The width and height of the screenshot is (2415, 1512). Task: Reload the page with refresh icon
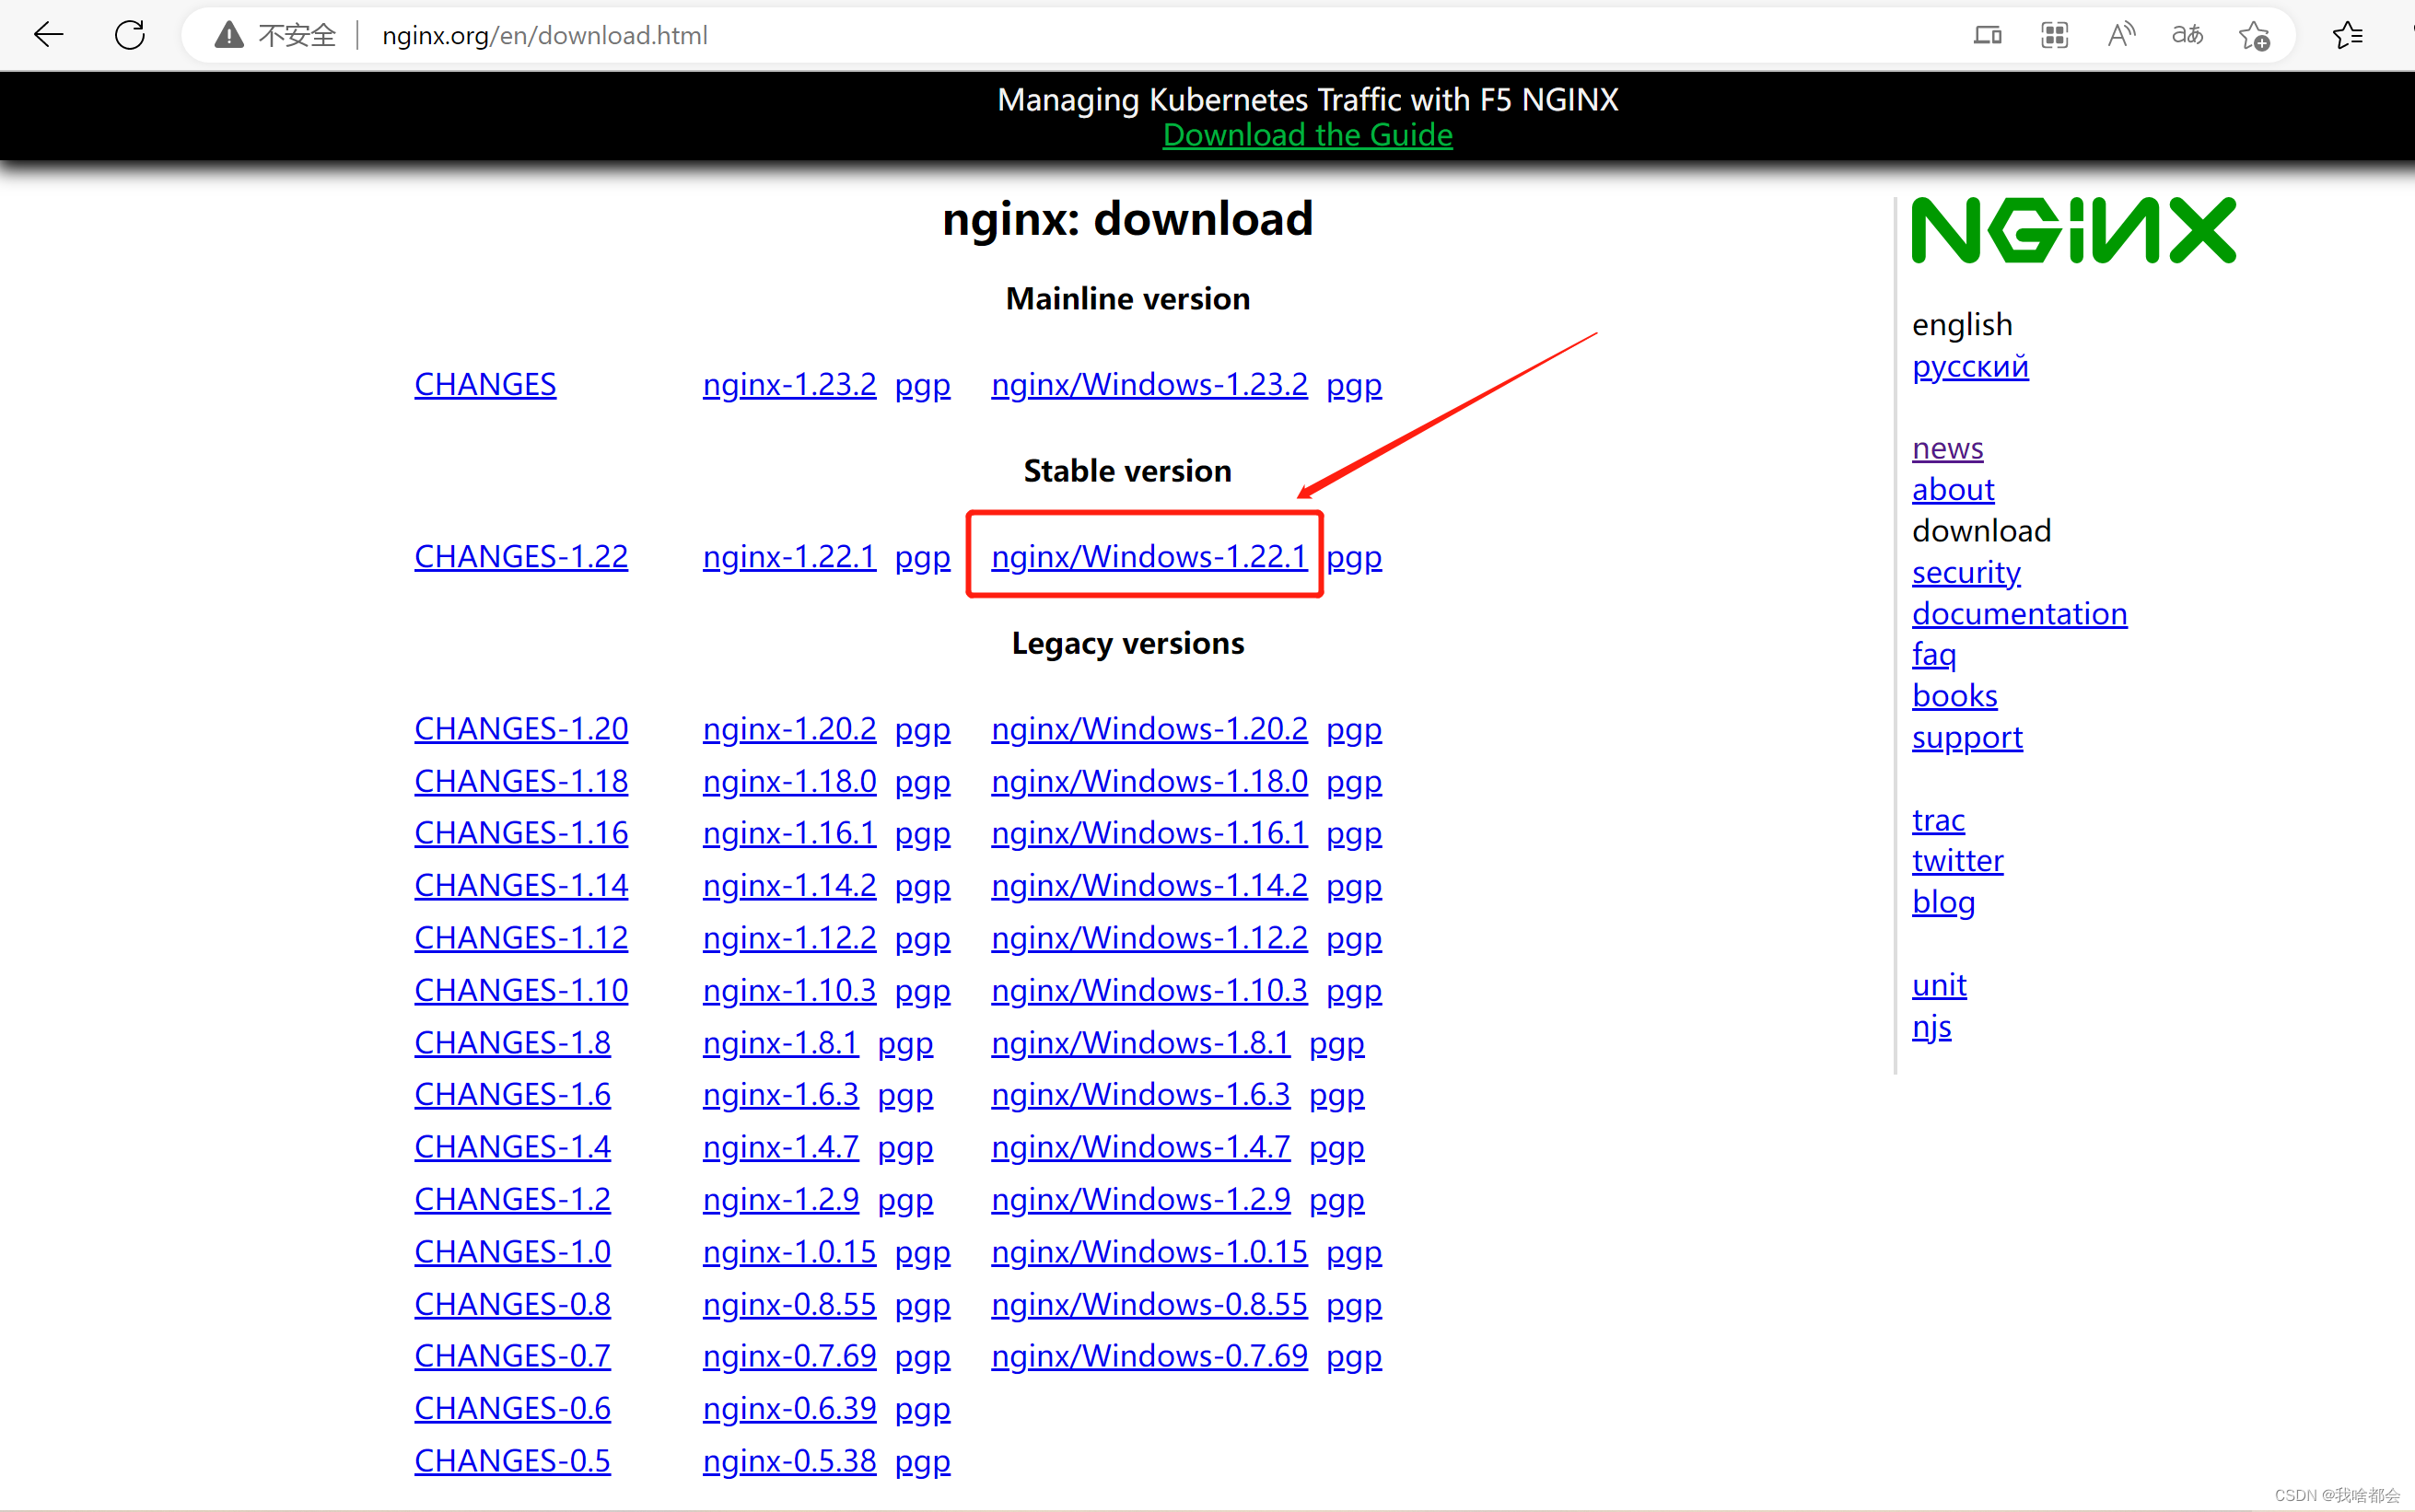(x=130, y=35)
